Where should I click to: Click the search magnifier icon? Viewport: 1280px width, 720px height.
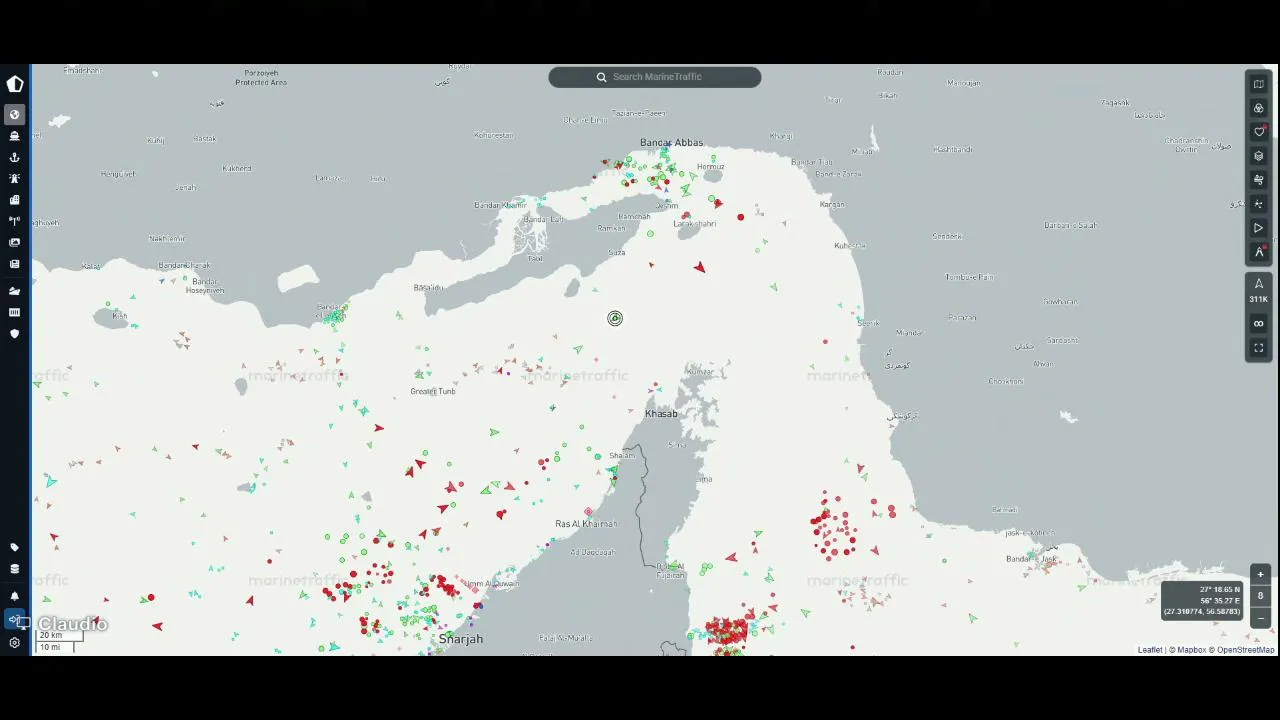601,77
